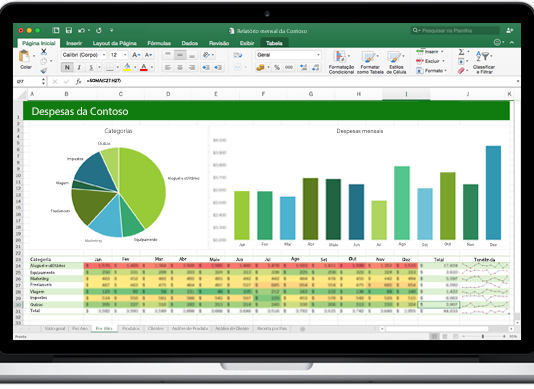The height and width of the screenshot is (389, 534).
Task: Toggle middle vertical alignment button
Action: (x=180, y=55)
